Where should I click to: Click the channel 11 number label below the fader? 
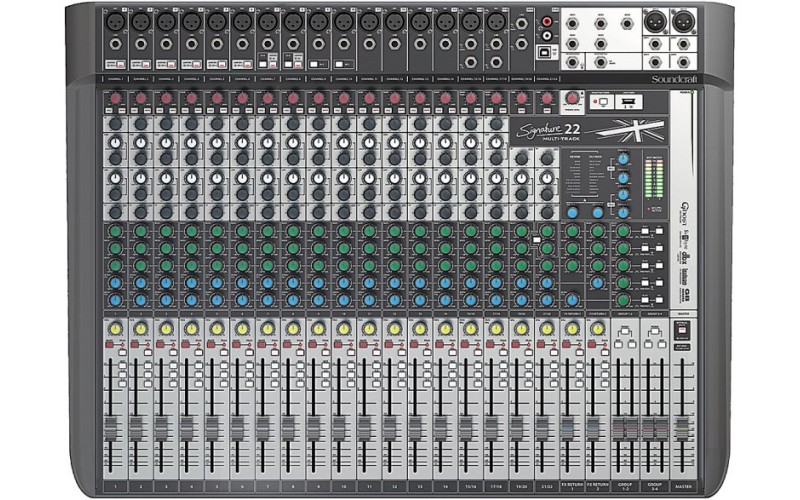(x=369, y=487)
